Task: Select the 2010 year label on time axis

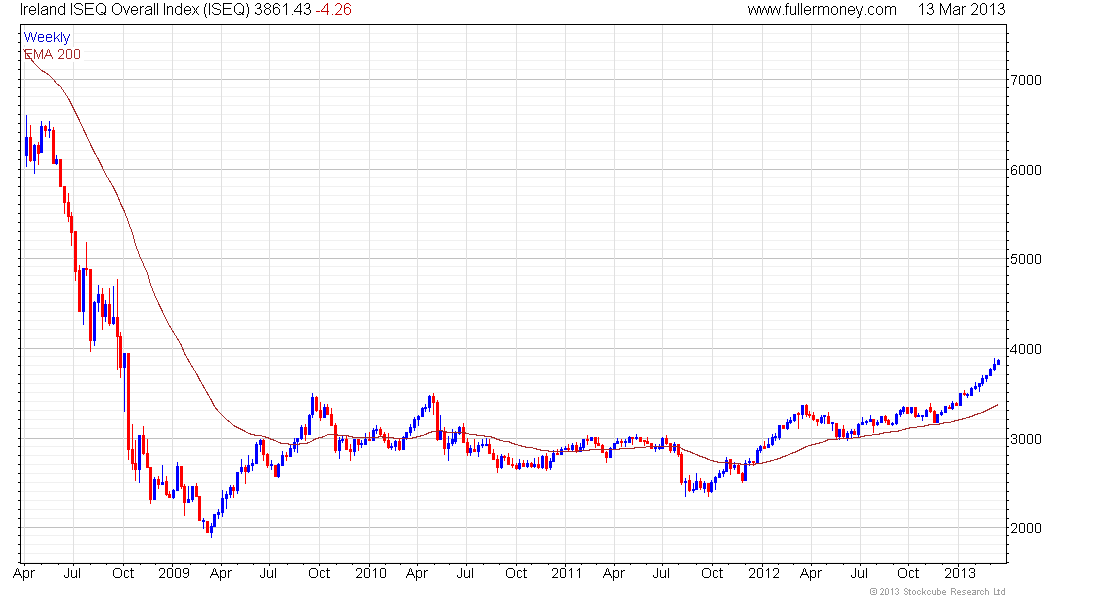Action: [370, 573]
